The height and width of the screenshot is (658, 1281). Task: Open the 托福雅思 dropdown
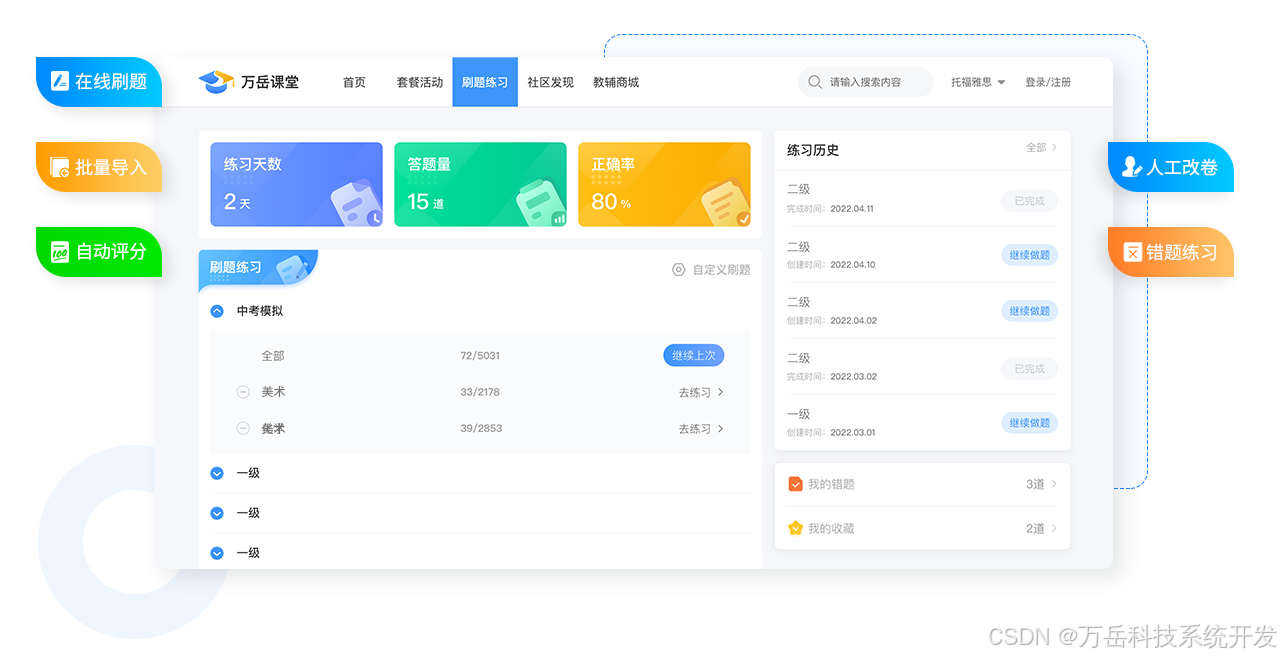[x=978, y=82]
